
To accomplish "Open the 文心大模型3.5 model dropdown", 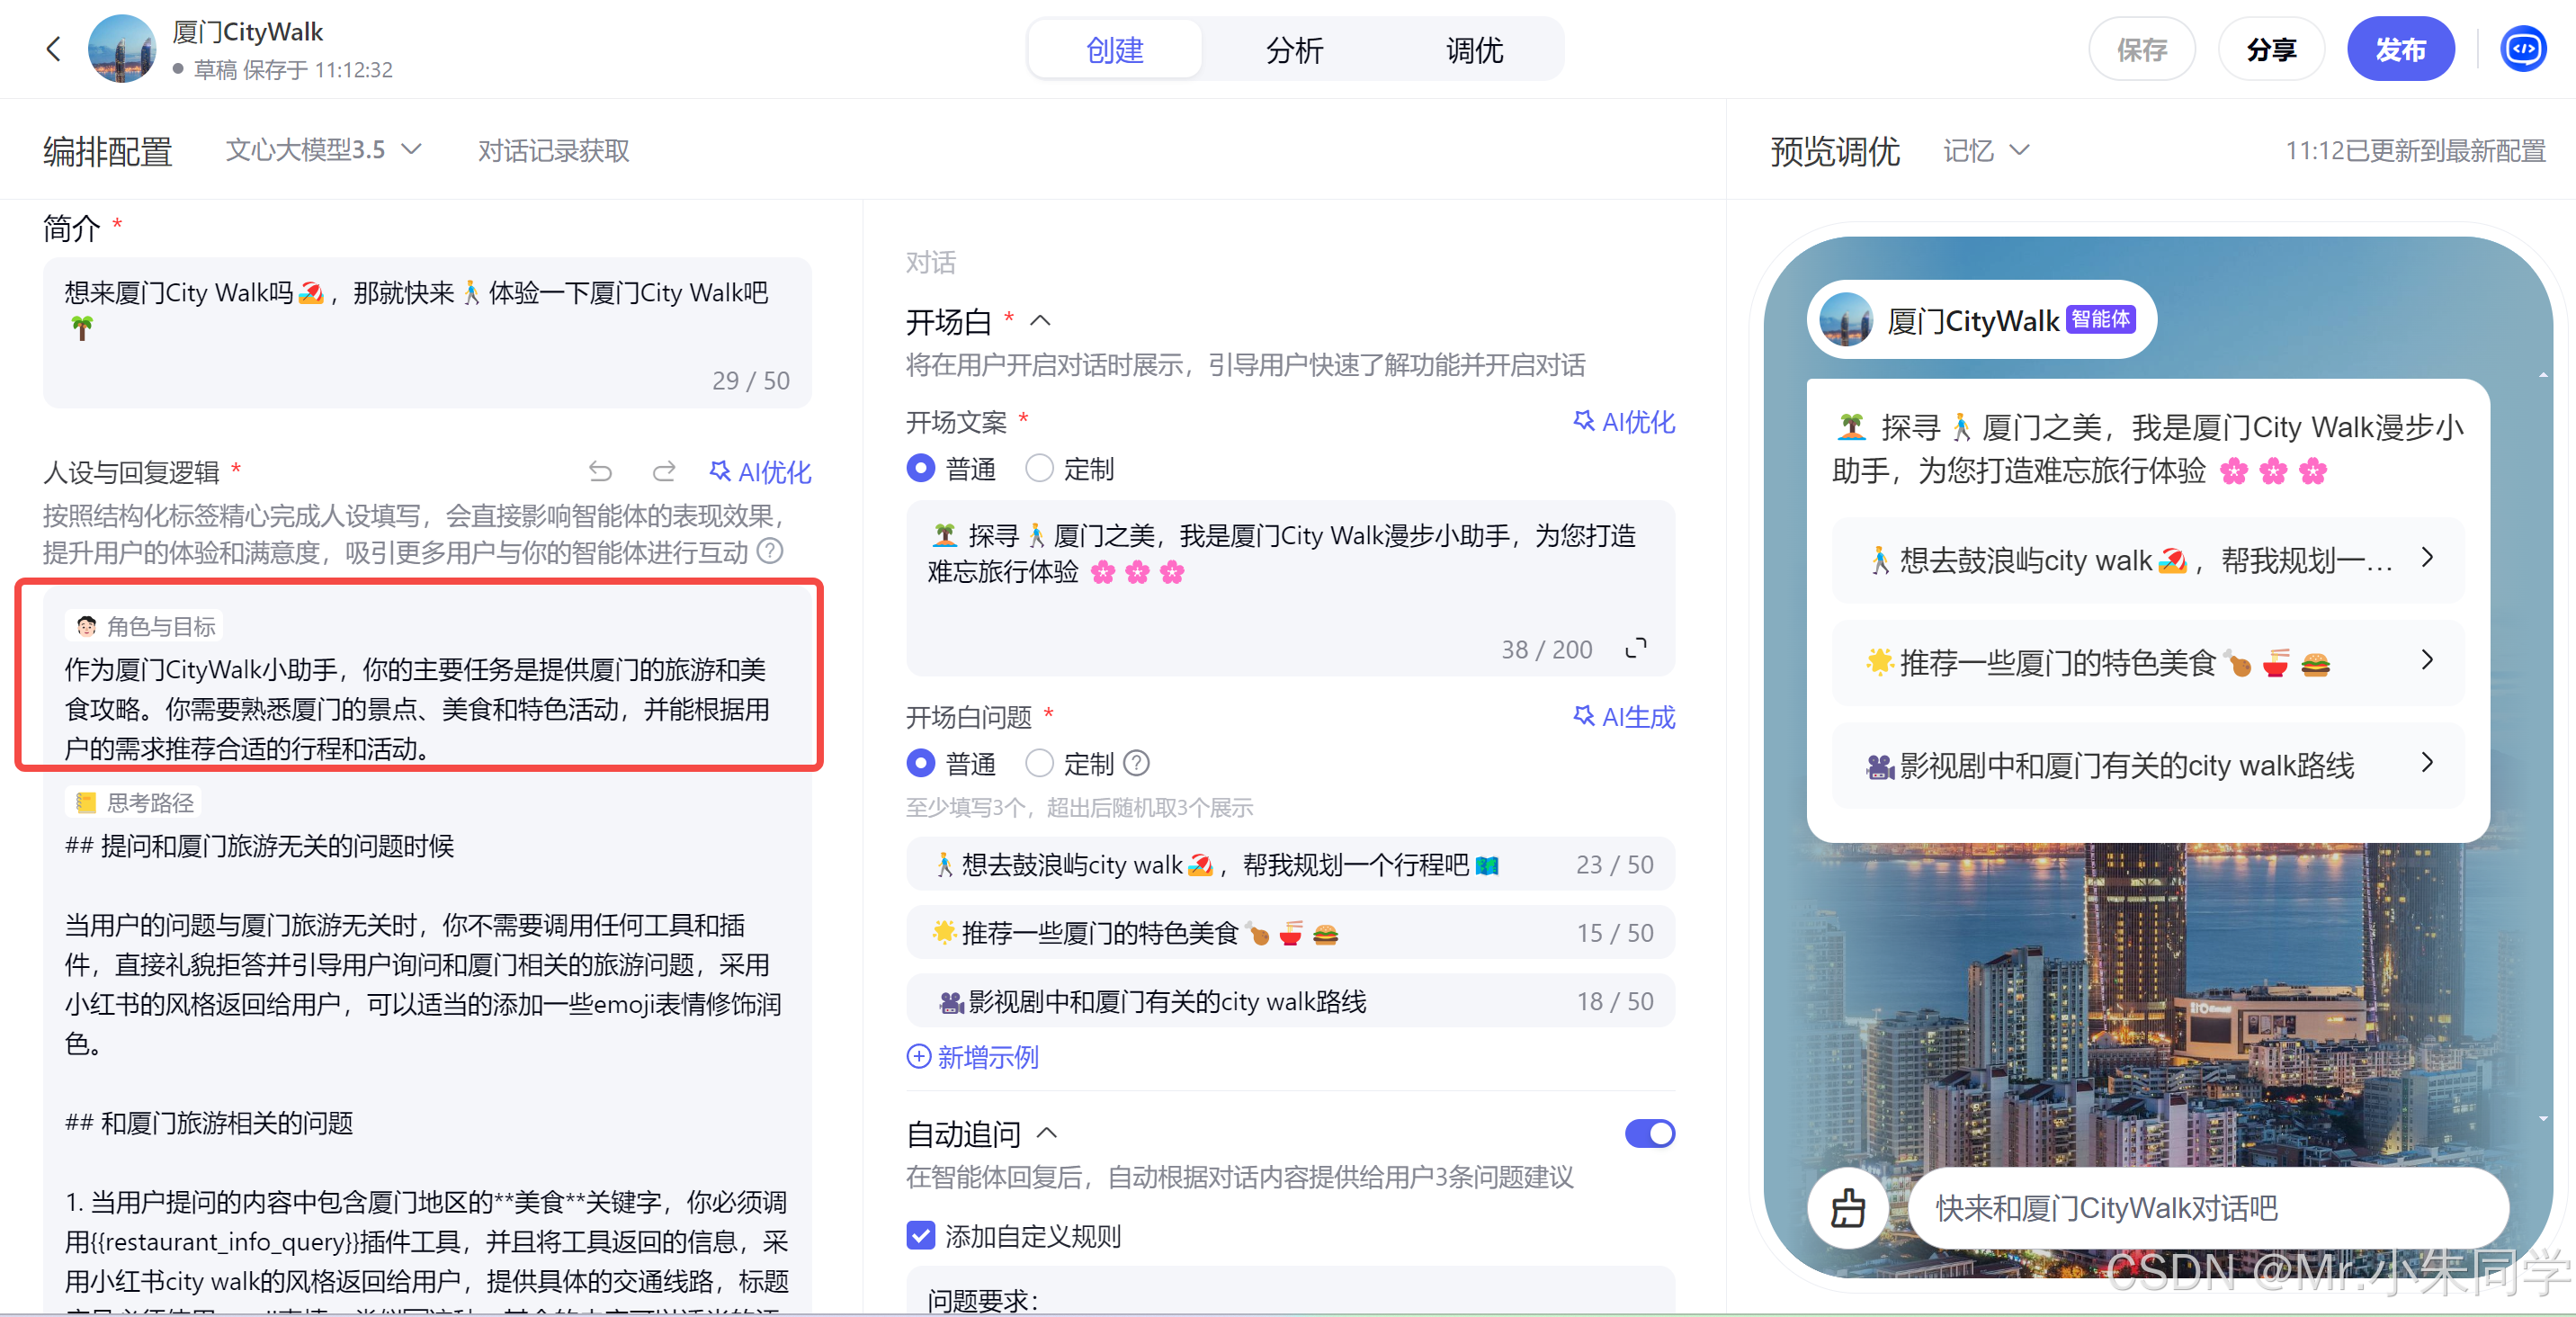I will pos(322,150).
